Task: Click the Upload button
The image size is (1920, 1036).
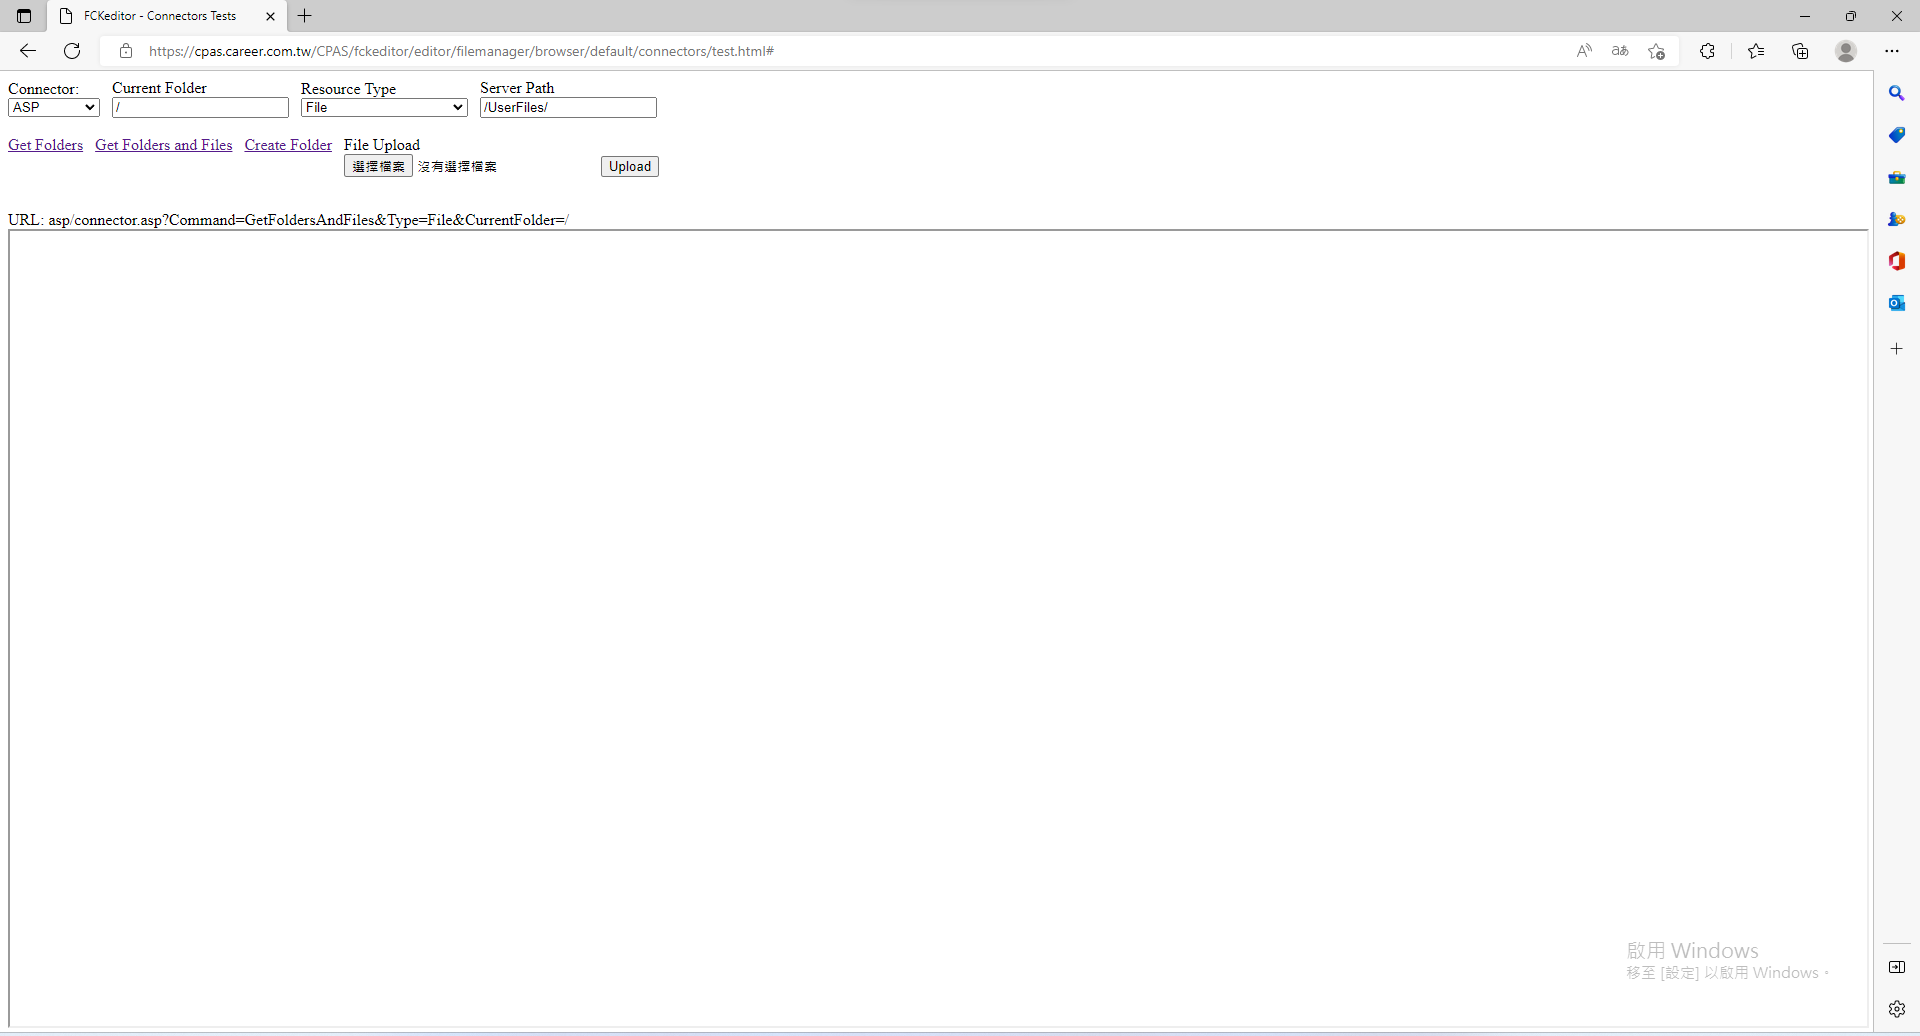Action: click(x=630, y=167)
